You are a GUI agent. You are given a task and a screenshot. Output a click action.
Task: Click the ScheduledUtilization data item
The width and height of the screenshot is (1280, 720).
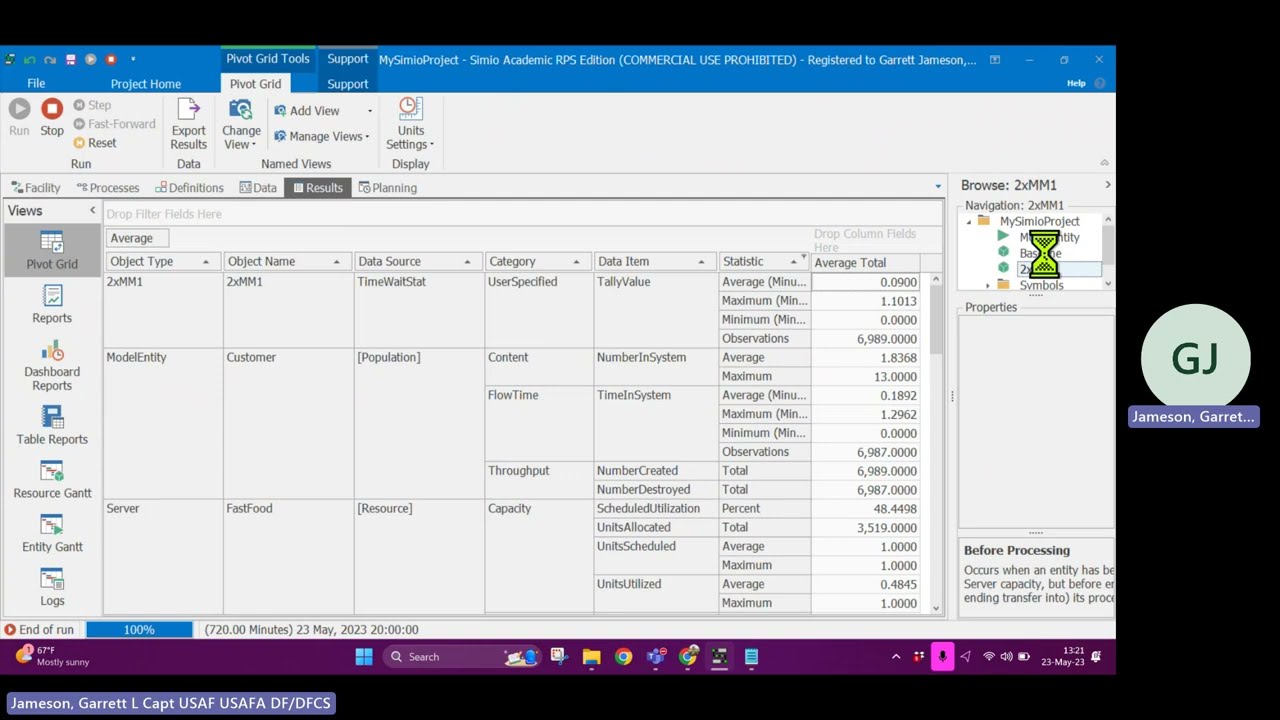[656, 509]
